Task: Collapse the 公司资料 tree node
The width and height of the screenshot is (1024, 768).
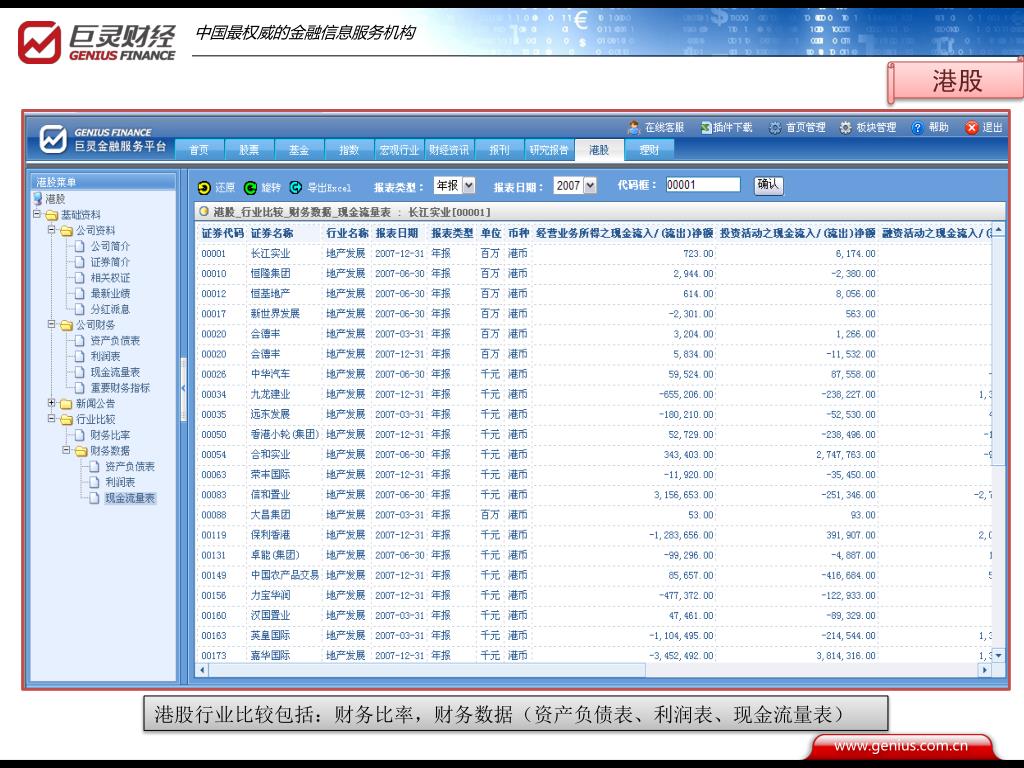Action: [x=52, y=229]
